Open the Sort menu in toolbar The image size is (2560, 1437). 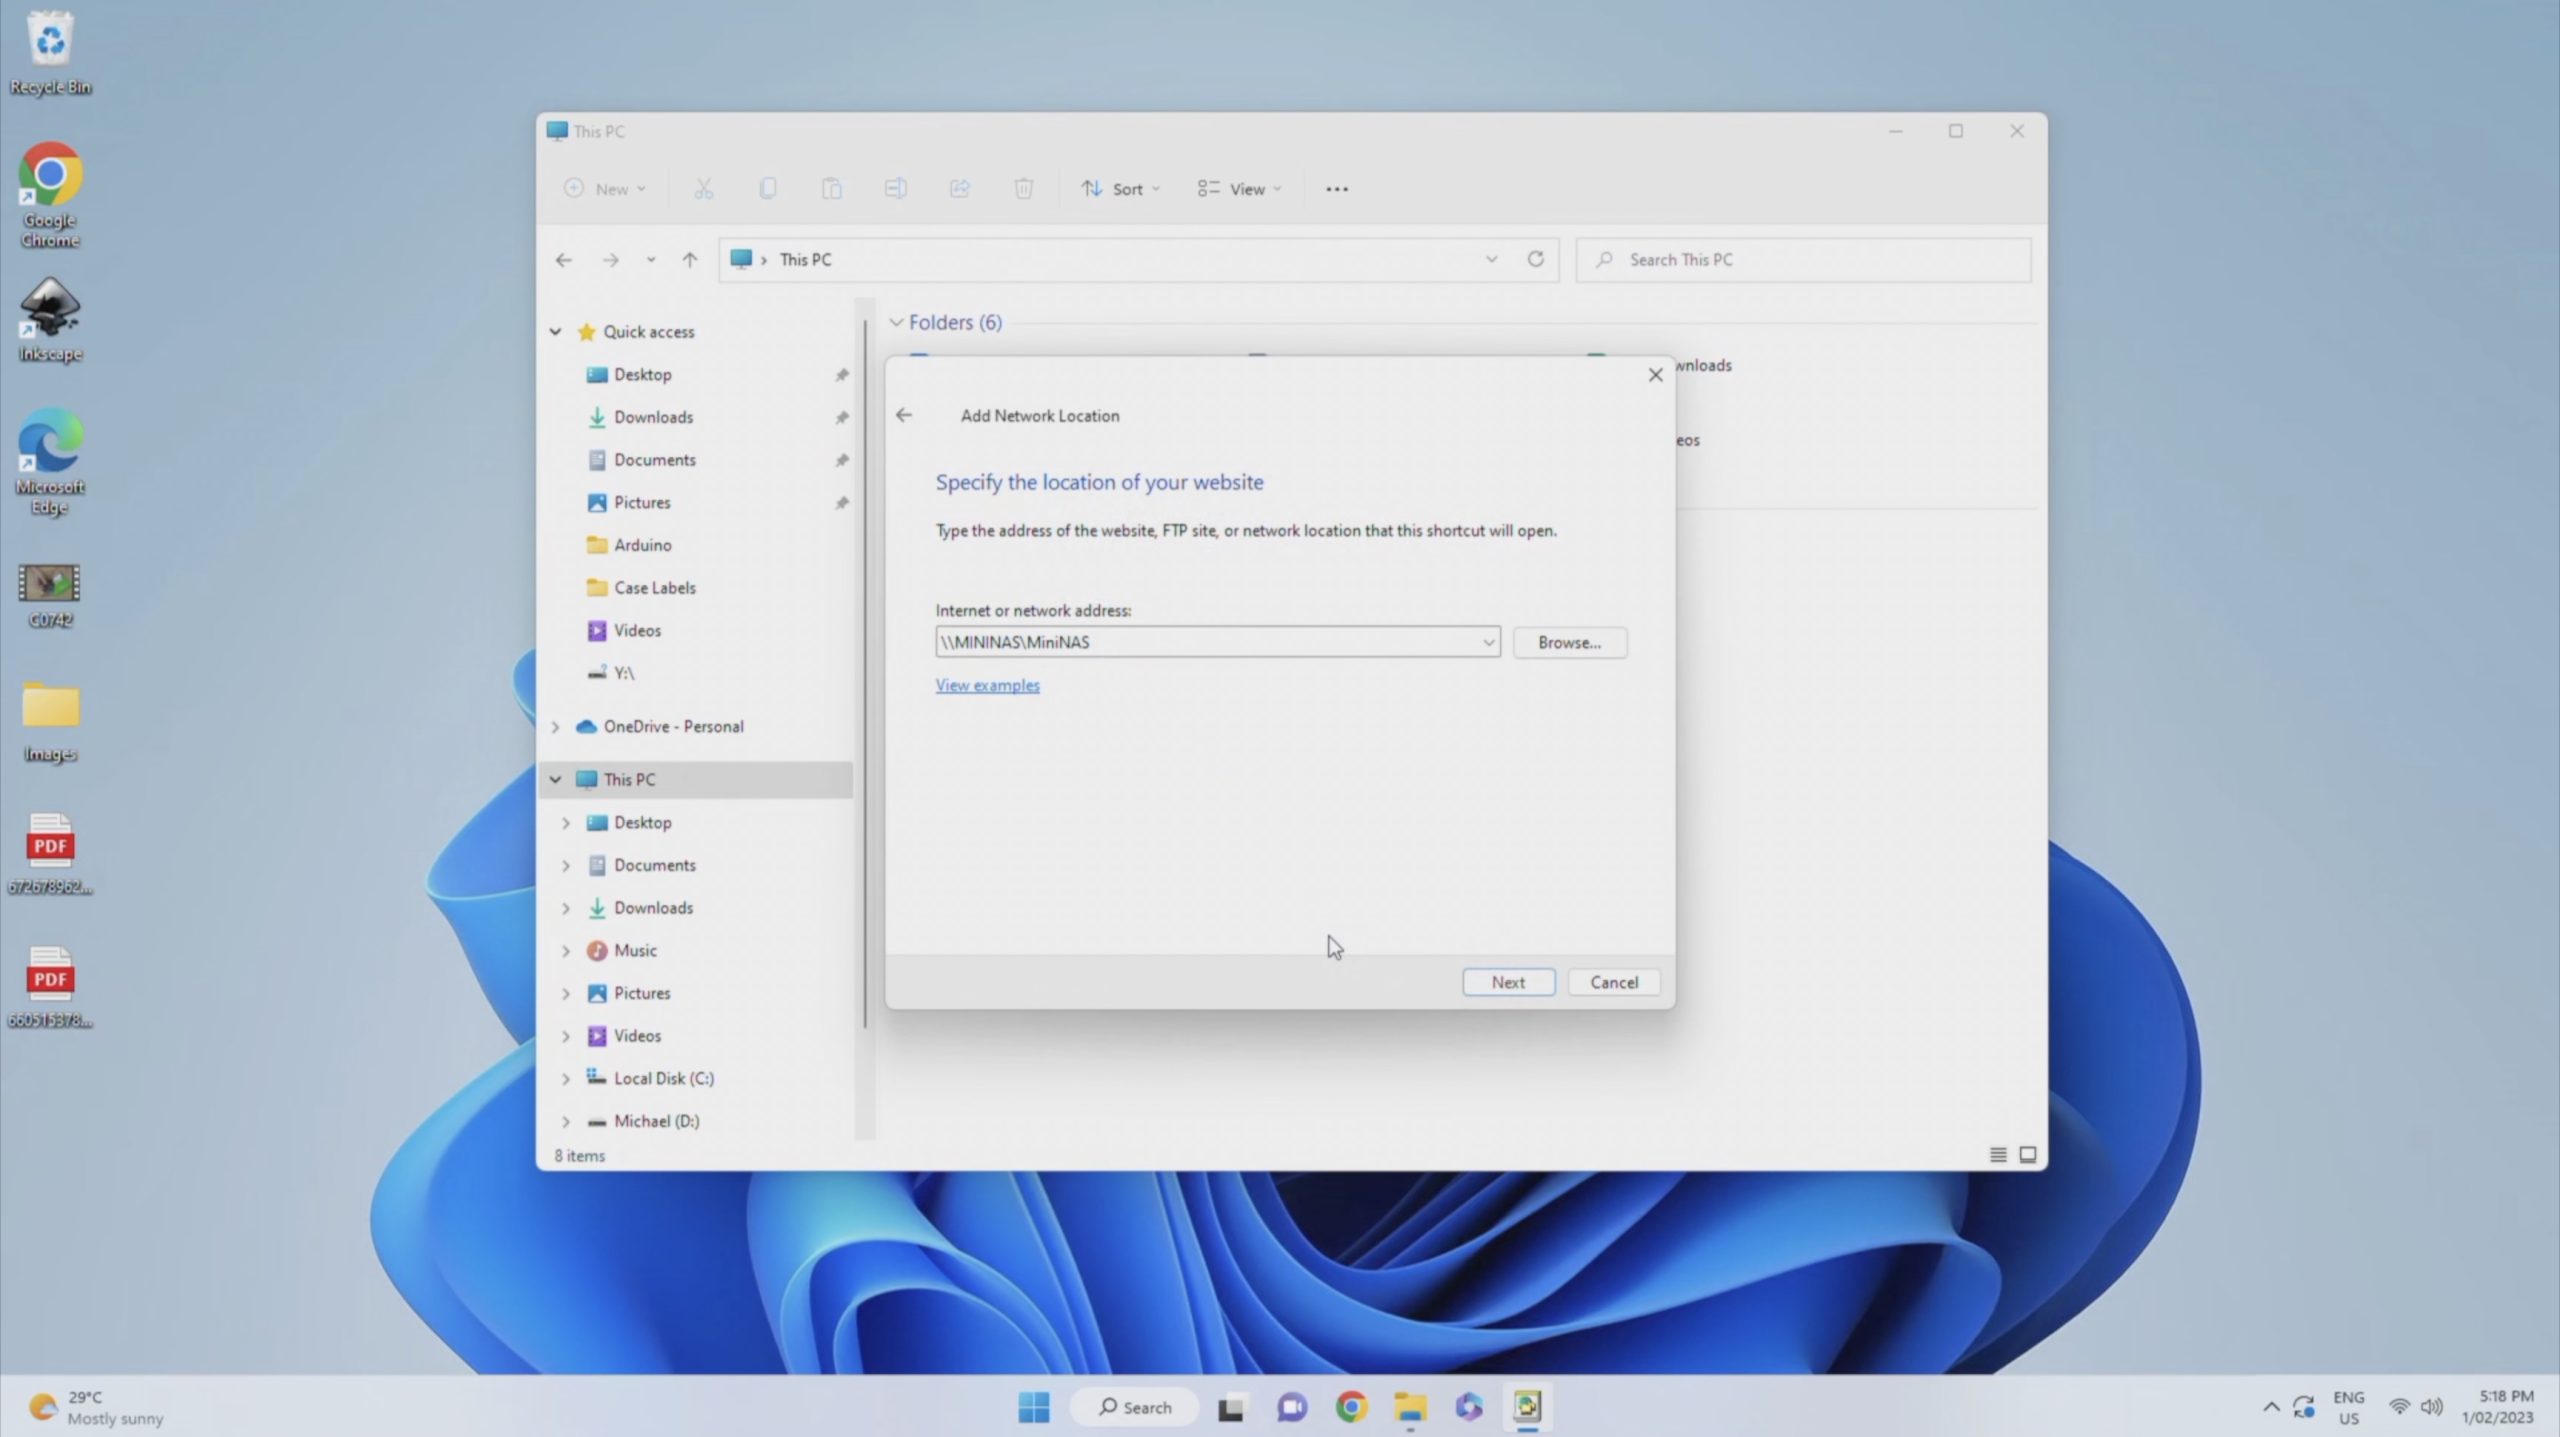(x=1121, y=189)
